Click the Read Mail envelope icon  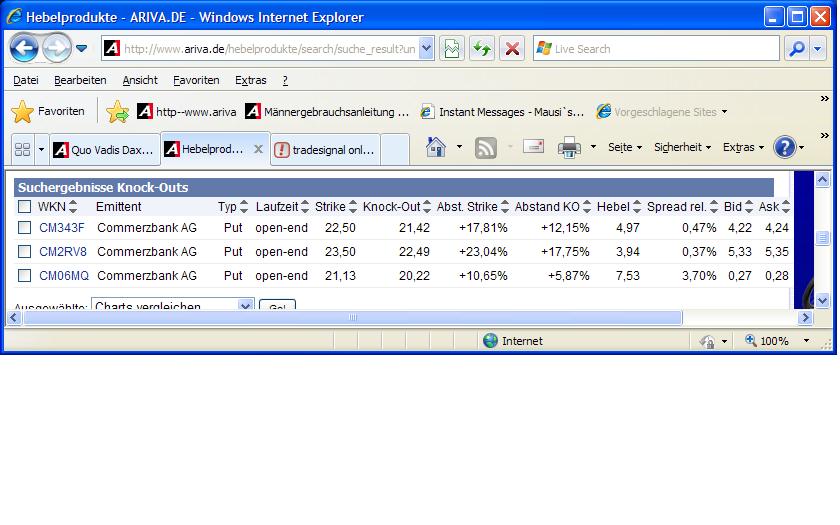pyautogui.click(x=533, y=146)
